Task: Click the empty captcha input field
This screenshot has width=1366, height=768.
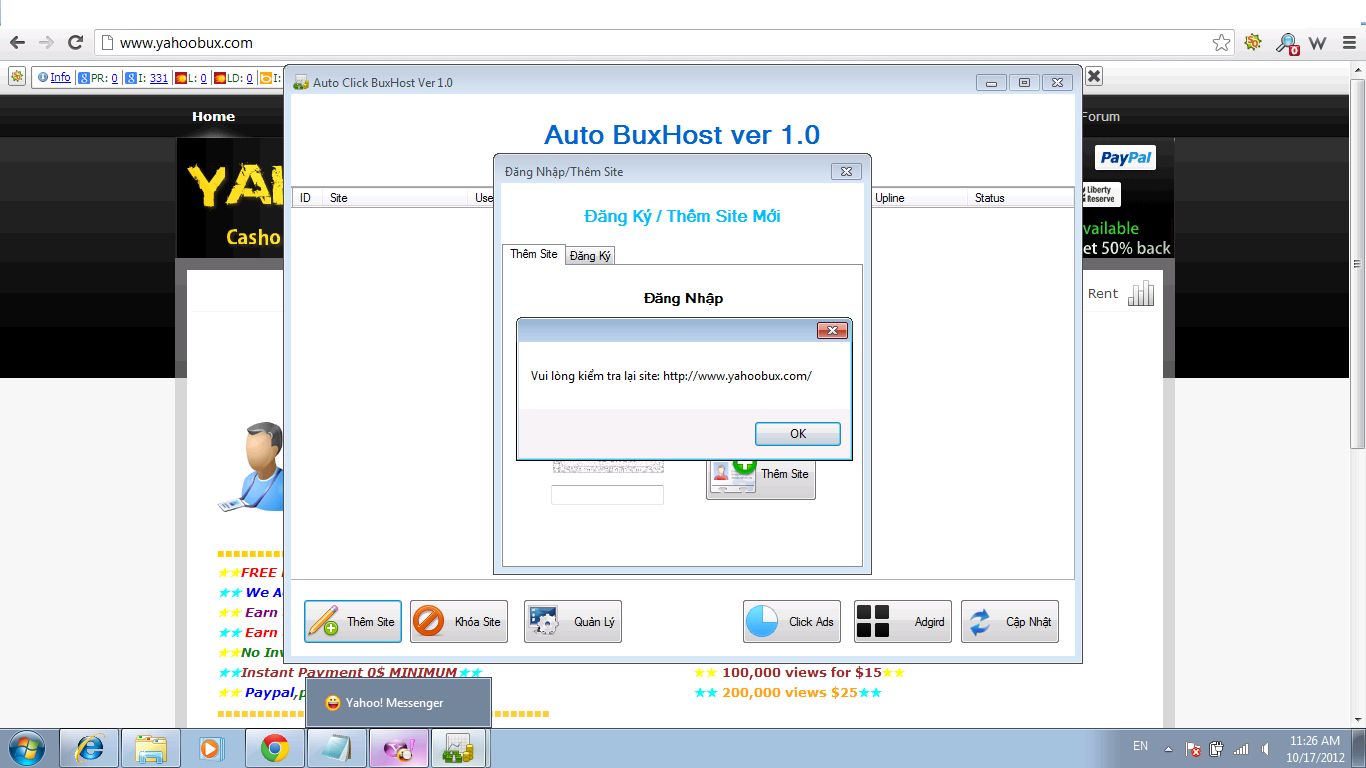Action: [x=607, y=495]
